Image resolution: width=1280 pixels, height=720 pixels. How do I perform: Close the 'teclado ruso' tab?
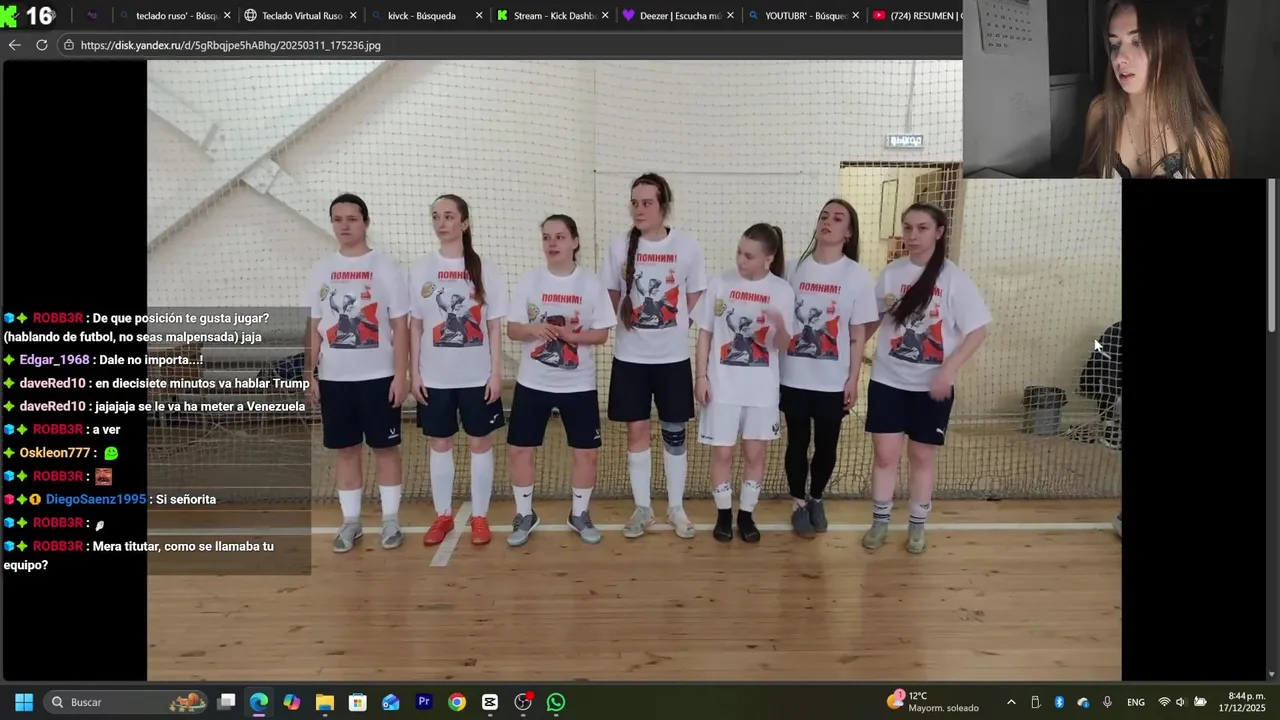click(x=227, y=16)
